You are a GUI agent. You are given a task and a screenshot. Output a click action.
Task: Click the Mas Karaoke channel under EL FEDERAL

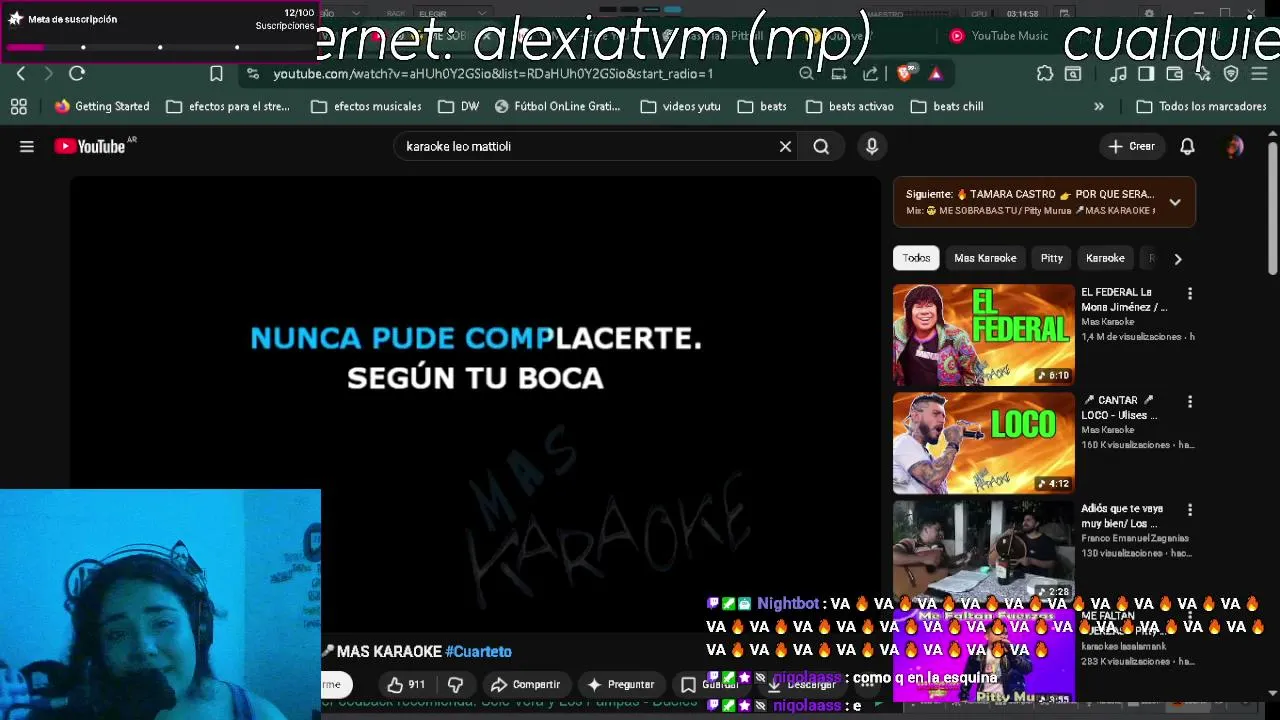tap(1107, 322)
